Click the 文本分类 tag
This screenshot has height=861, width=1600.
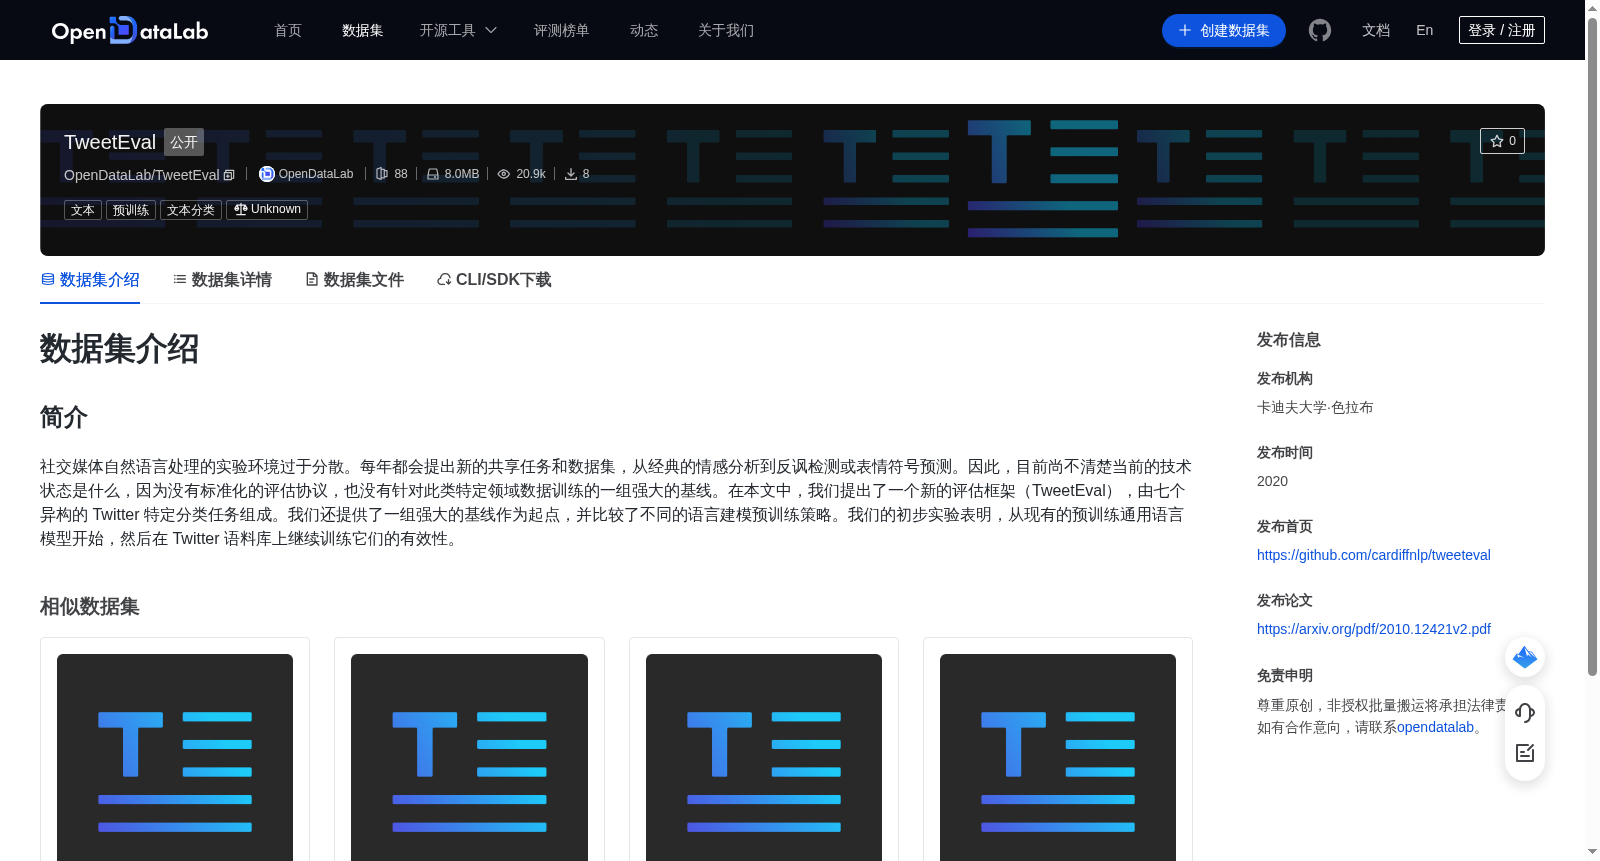click(191, 210)
